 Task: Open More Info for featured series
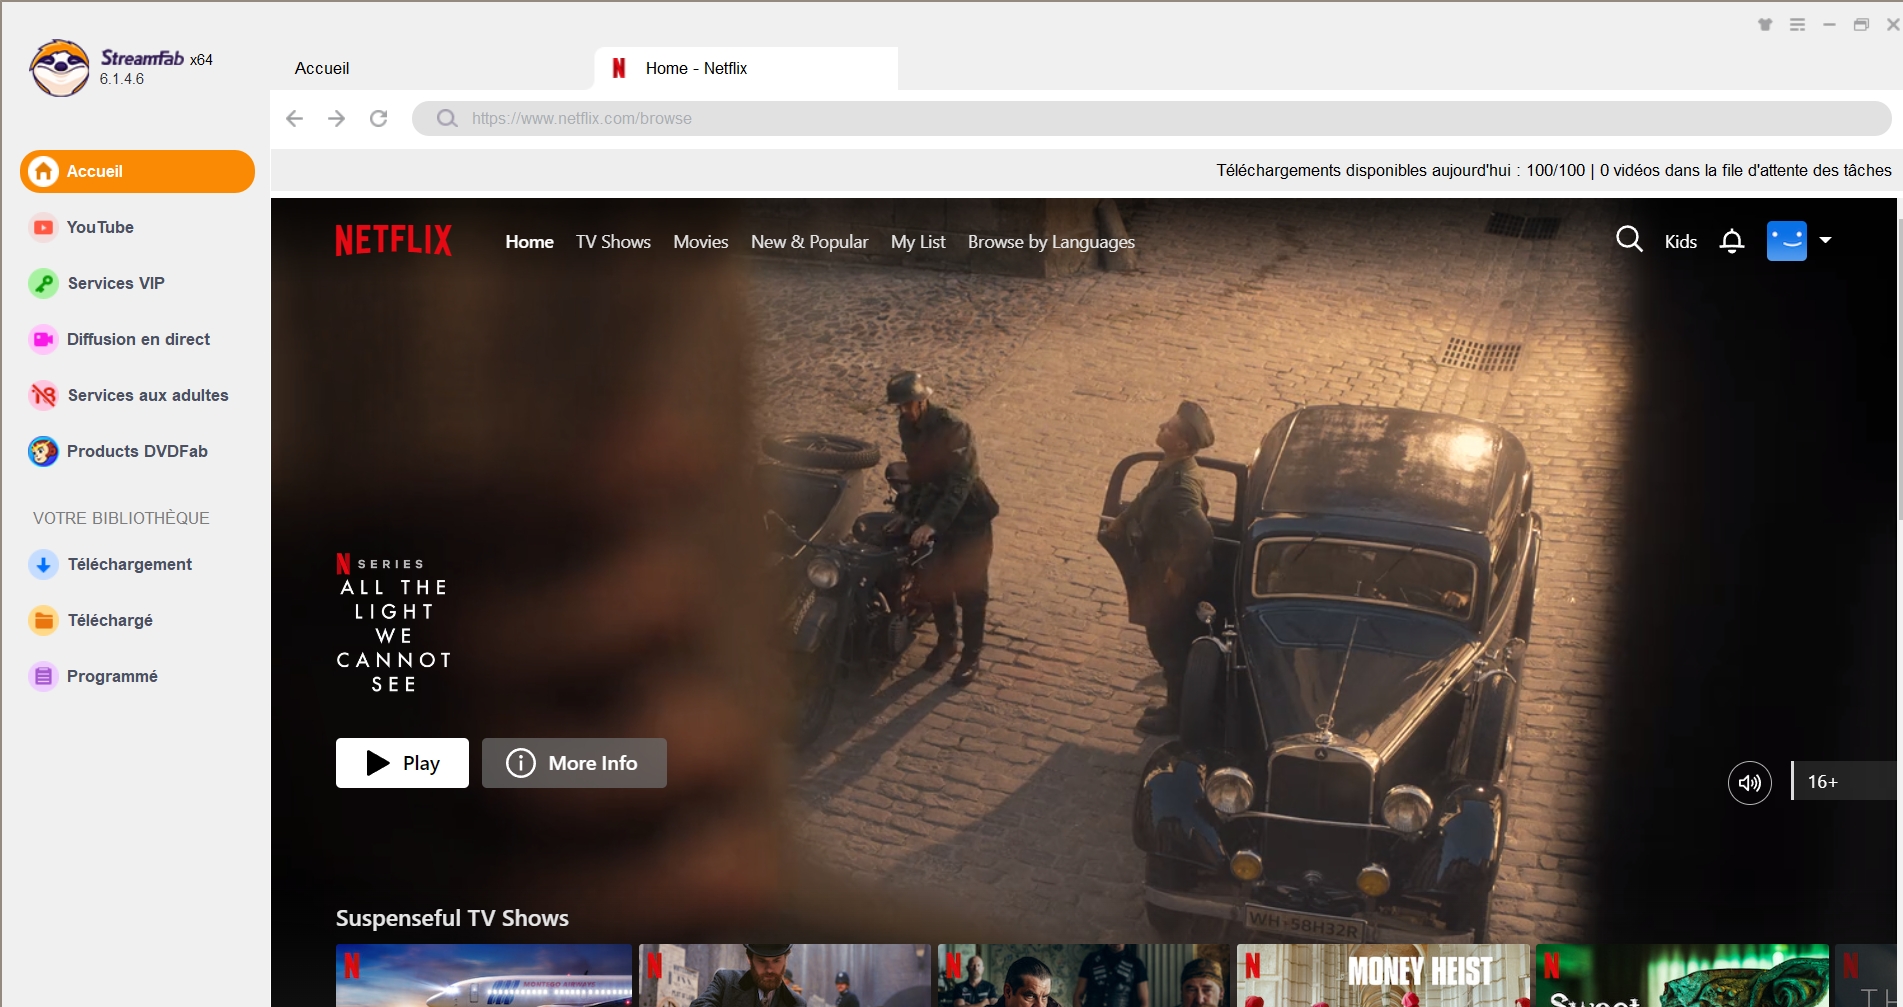tap(574, 763)
